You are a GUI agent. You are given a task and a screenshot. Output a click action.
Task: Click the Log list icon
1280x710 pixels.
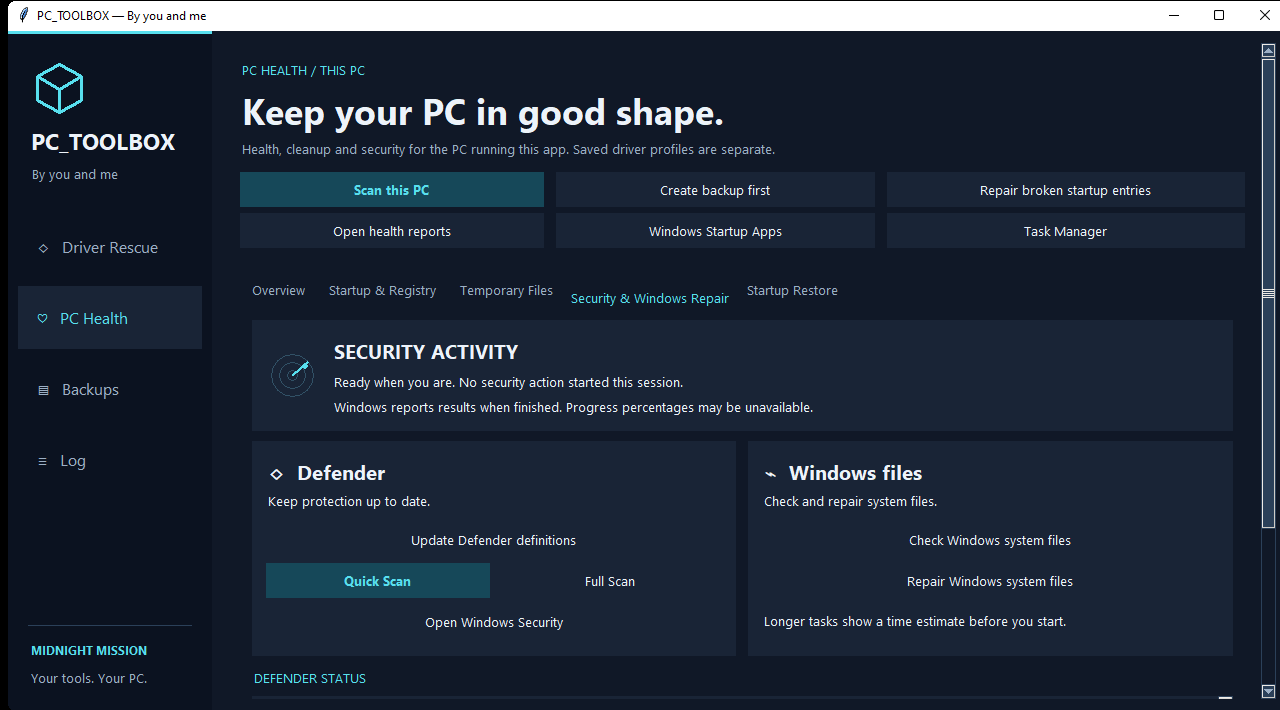42,461
